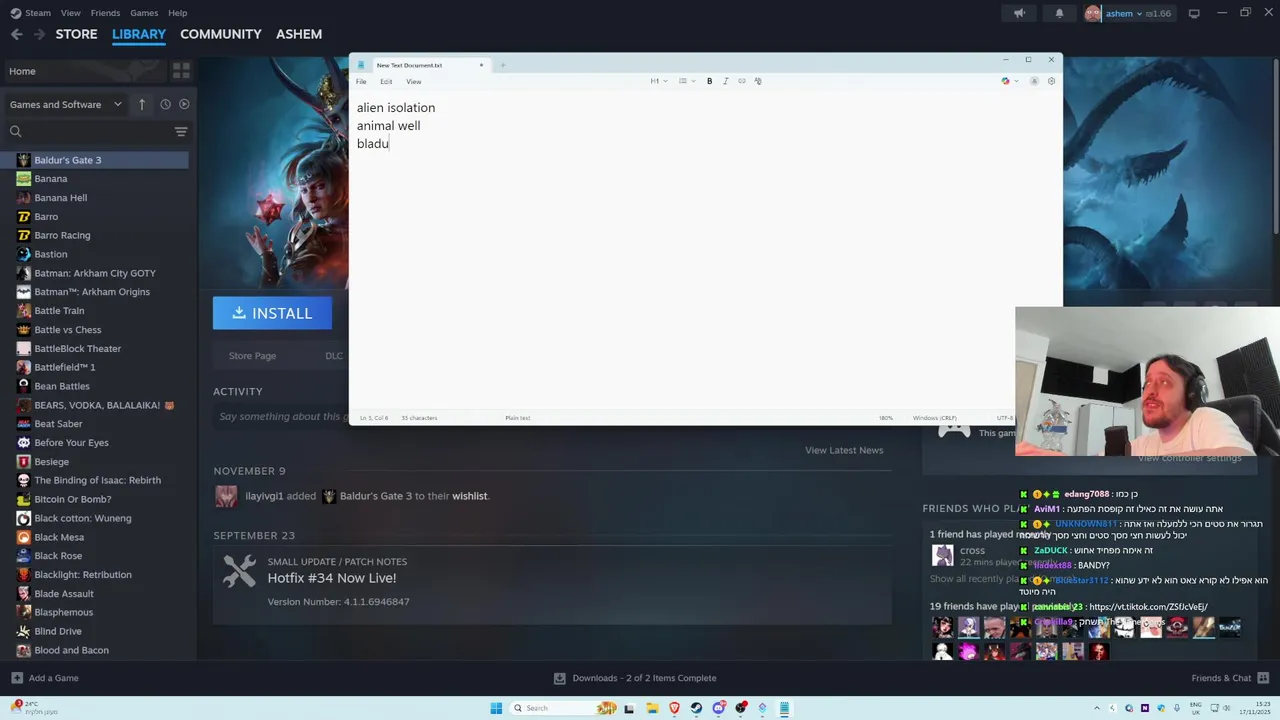This screenshot has height=720, width=1280.
Task: Toggle the recent activity clock filter
Action: coord(166,104)
